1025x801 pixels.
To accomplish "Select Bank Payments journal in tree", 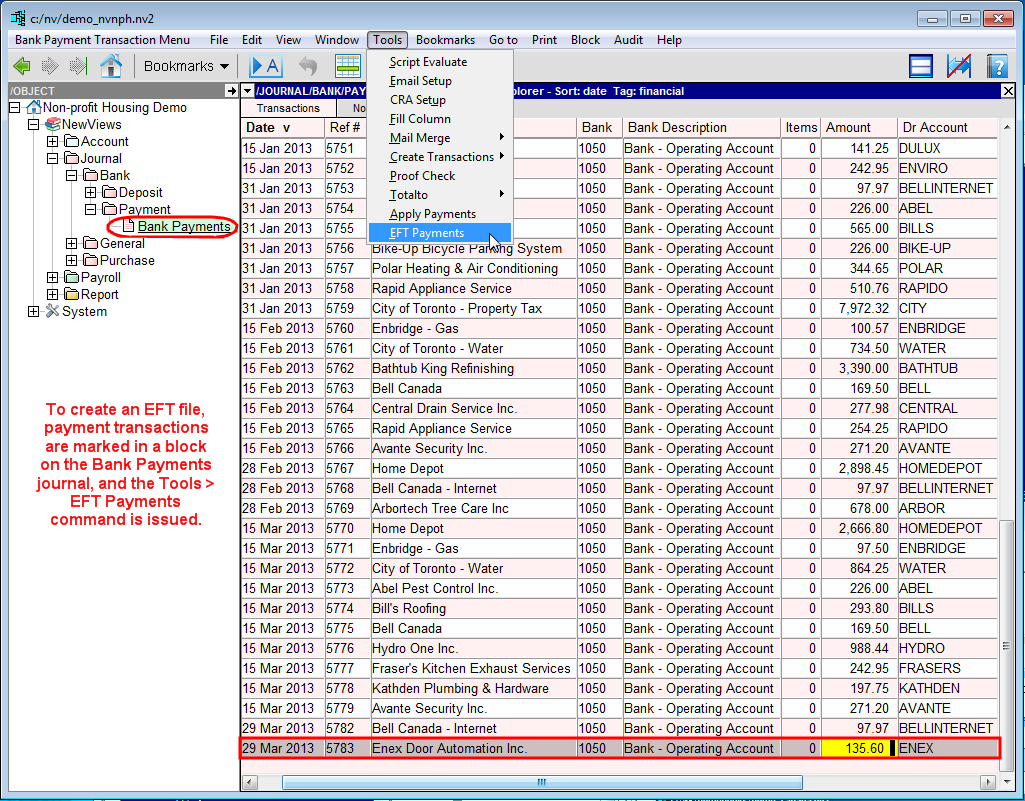I will (x=184, y=227).
